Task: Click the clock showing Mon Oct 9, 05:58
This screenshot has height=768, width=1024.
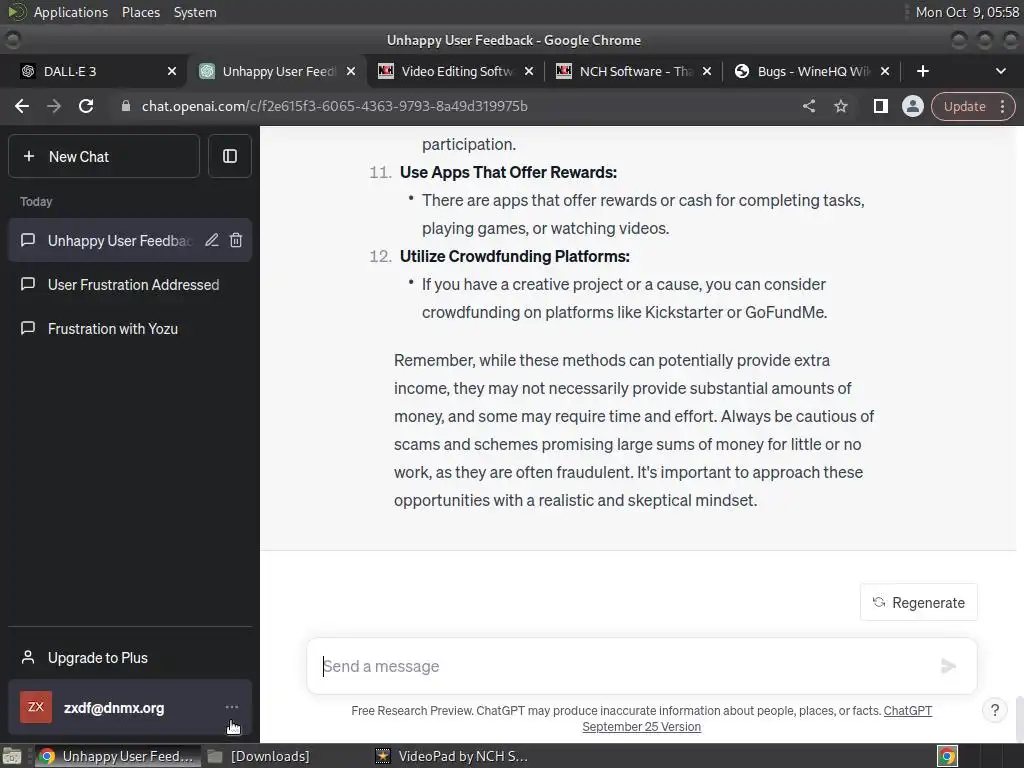Action: 967,12
